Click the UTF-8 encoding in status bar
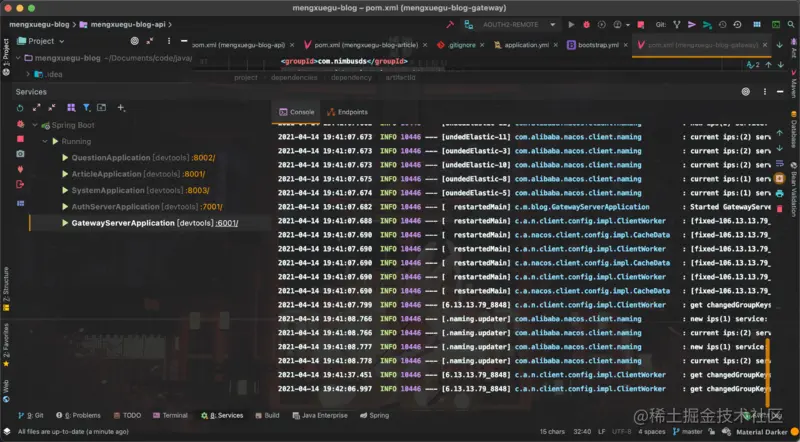Screen dimensions: 800x442 [x=621, y=432]
